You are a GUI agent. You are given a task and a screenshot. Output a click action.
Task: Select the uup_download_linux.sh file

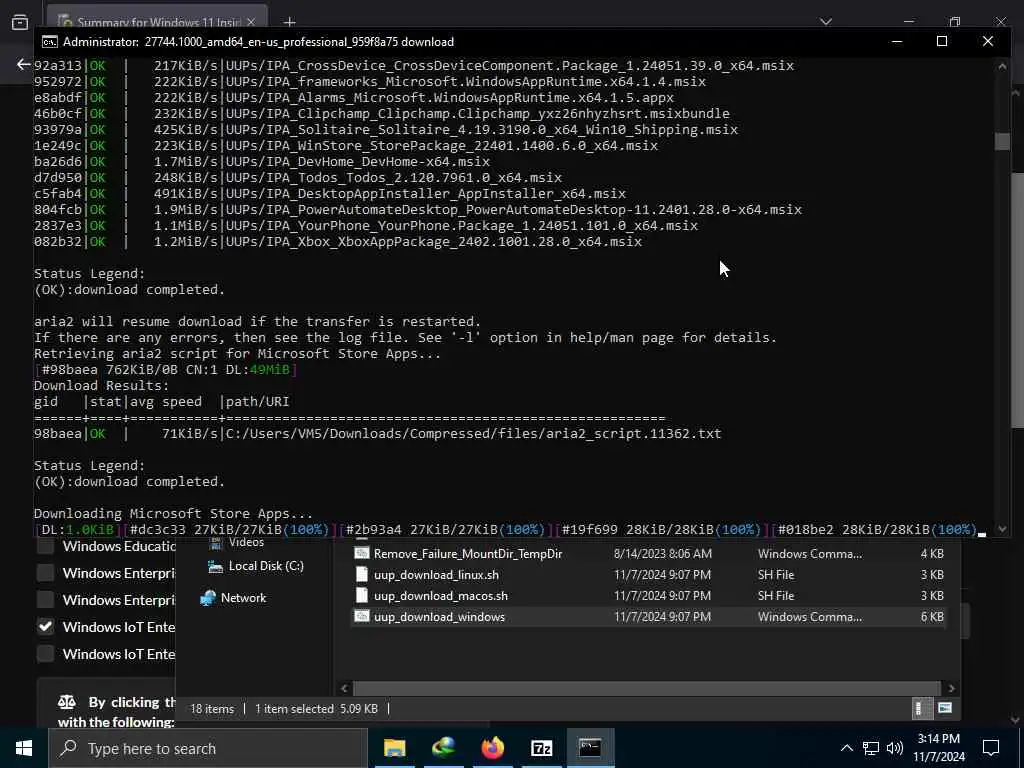pyautogui.click(x=436, y=575)
